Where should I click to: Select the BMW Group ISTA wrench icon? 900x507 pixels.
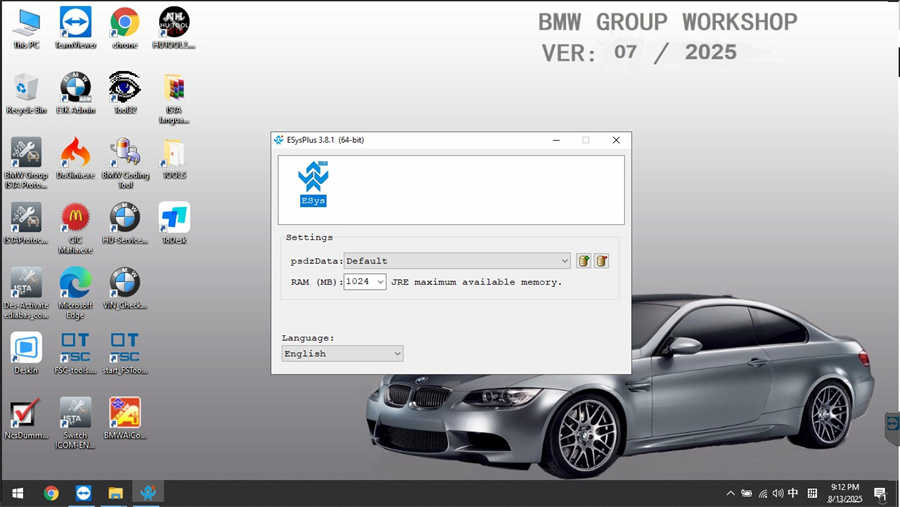pos(26,163)
